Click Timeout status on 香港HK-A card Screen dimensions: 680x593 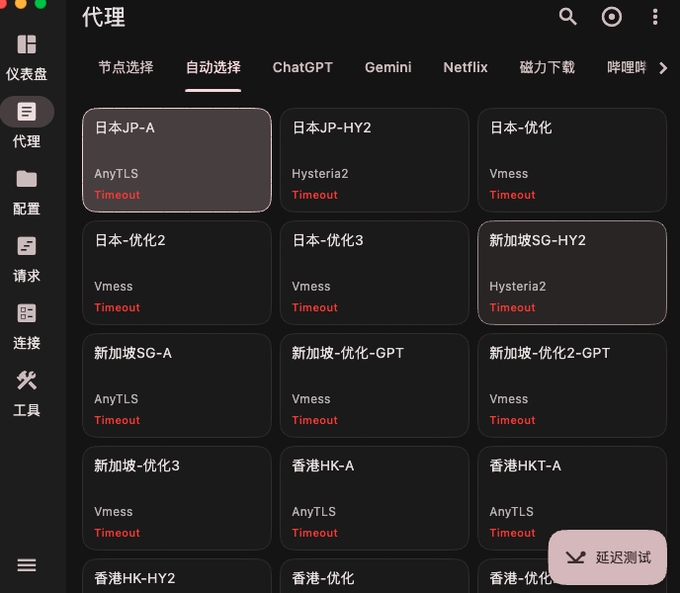tap(315, 533)
